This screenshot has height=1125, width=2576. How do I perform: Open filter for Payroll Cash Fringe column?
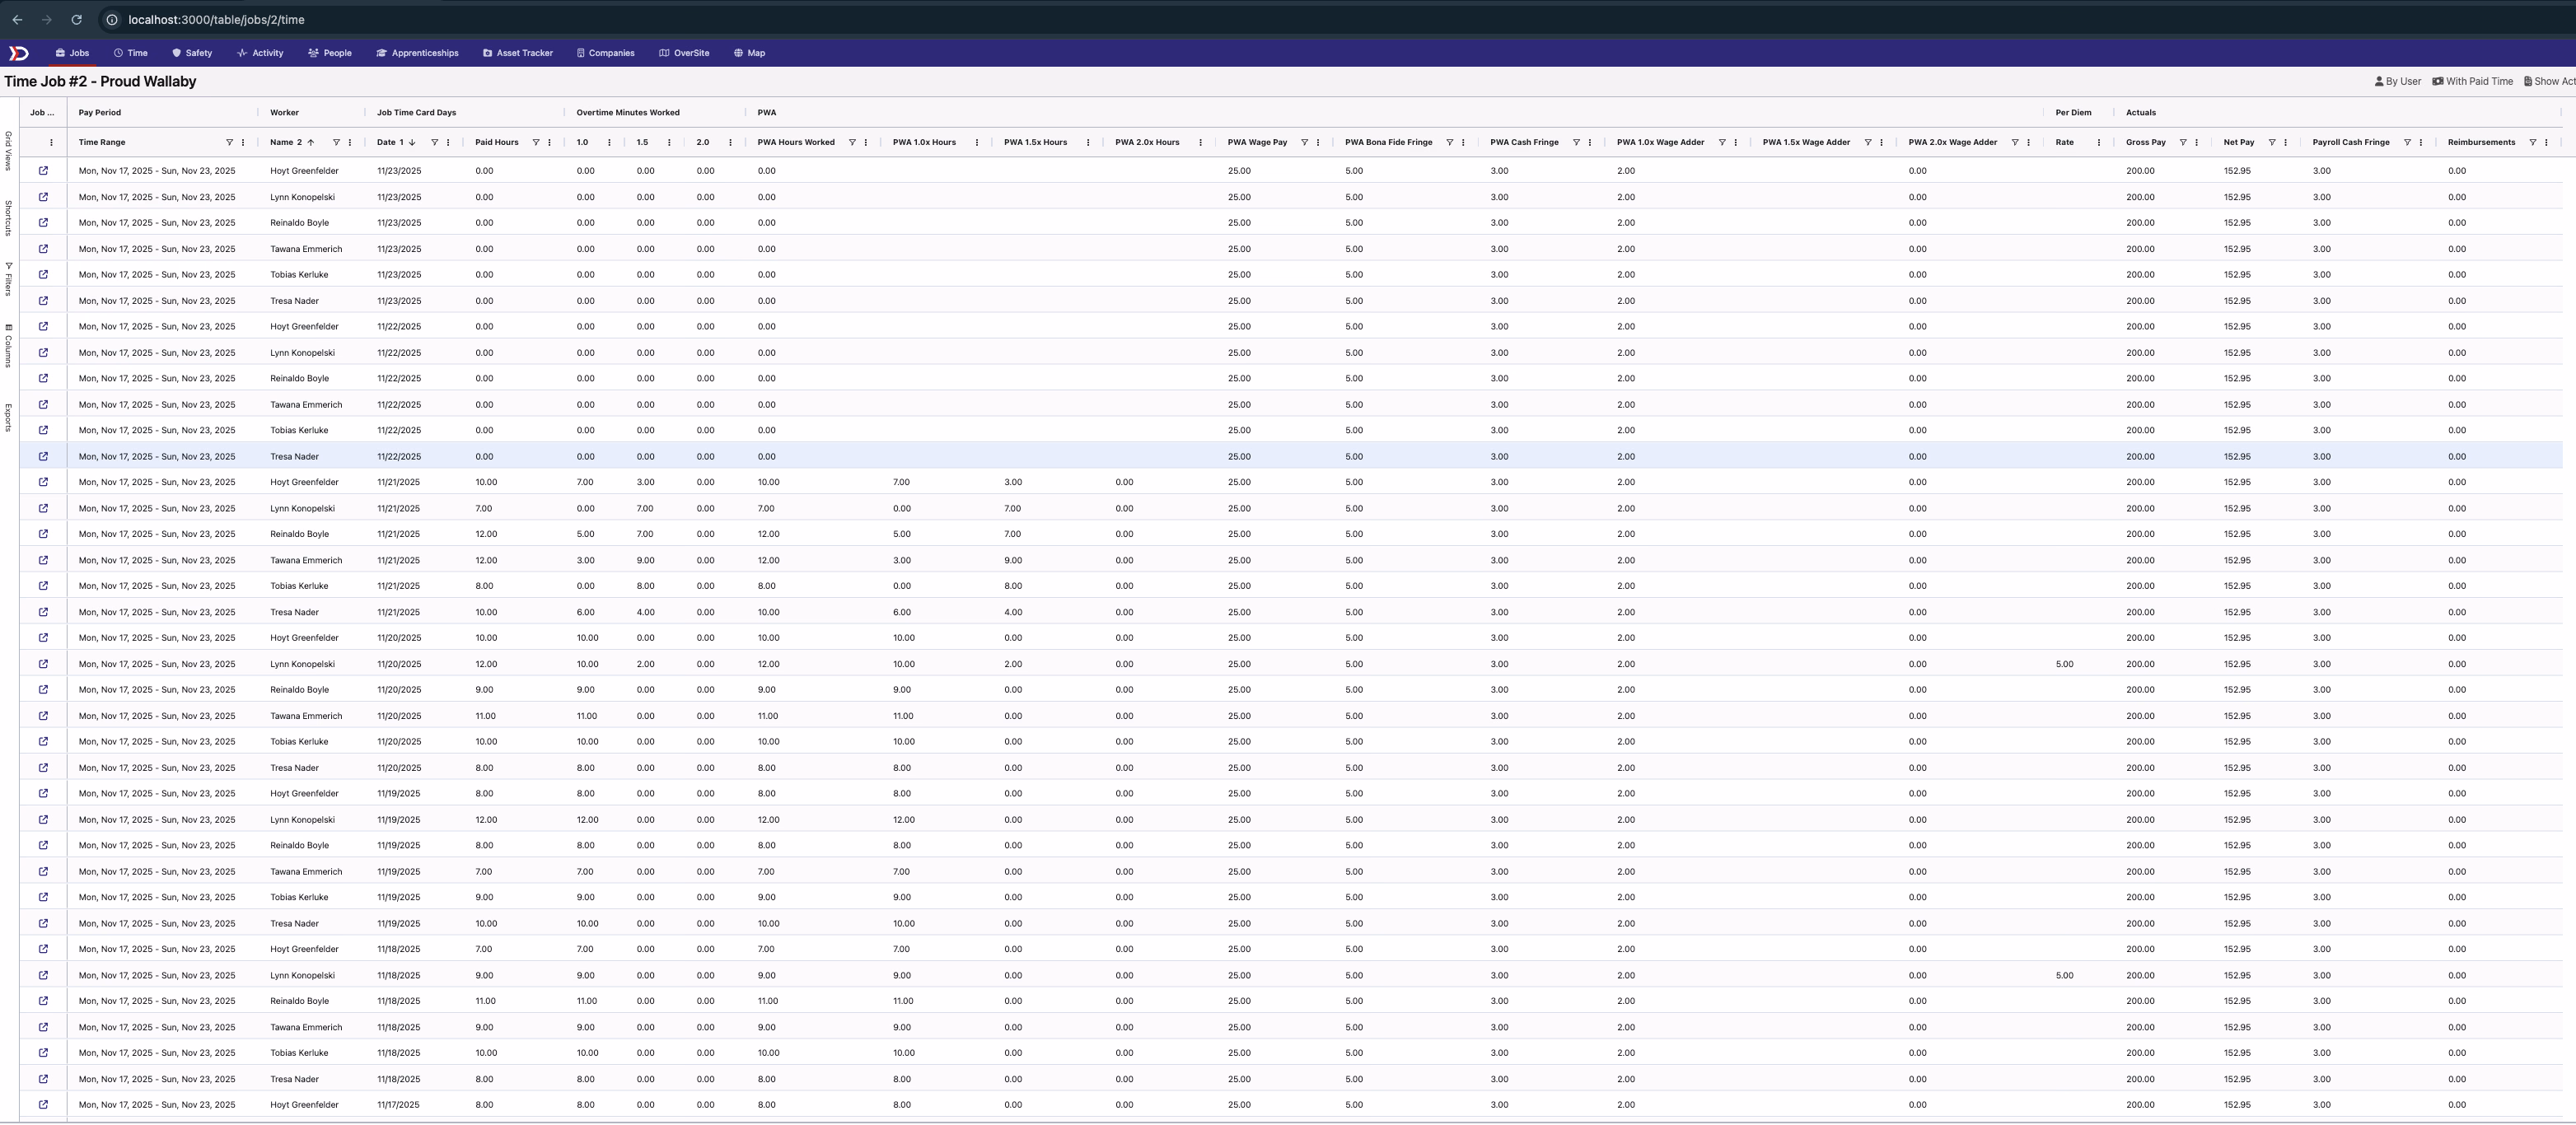2407,142
